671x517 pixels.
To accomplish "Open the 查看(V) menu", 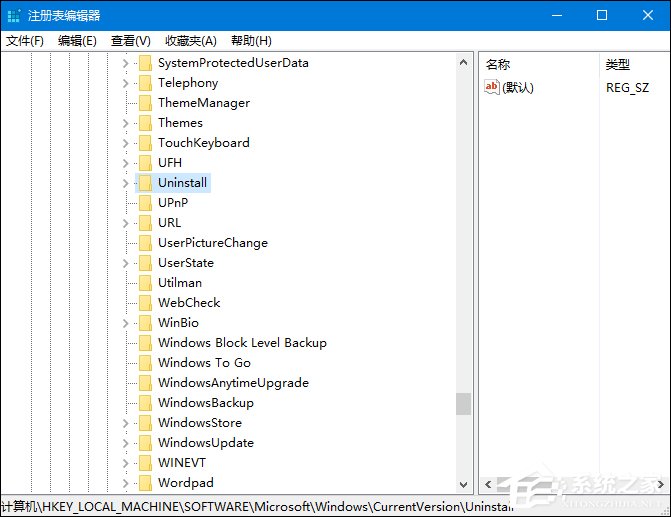I will pyautogui.click(x=130, y=41).
